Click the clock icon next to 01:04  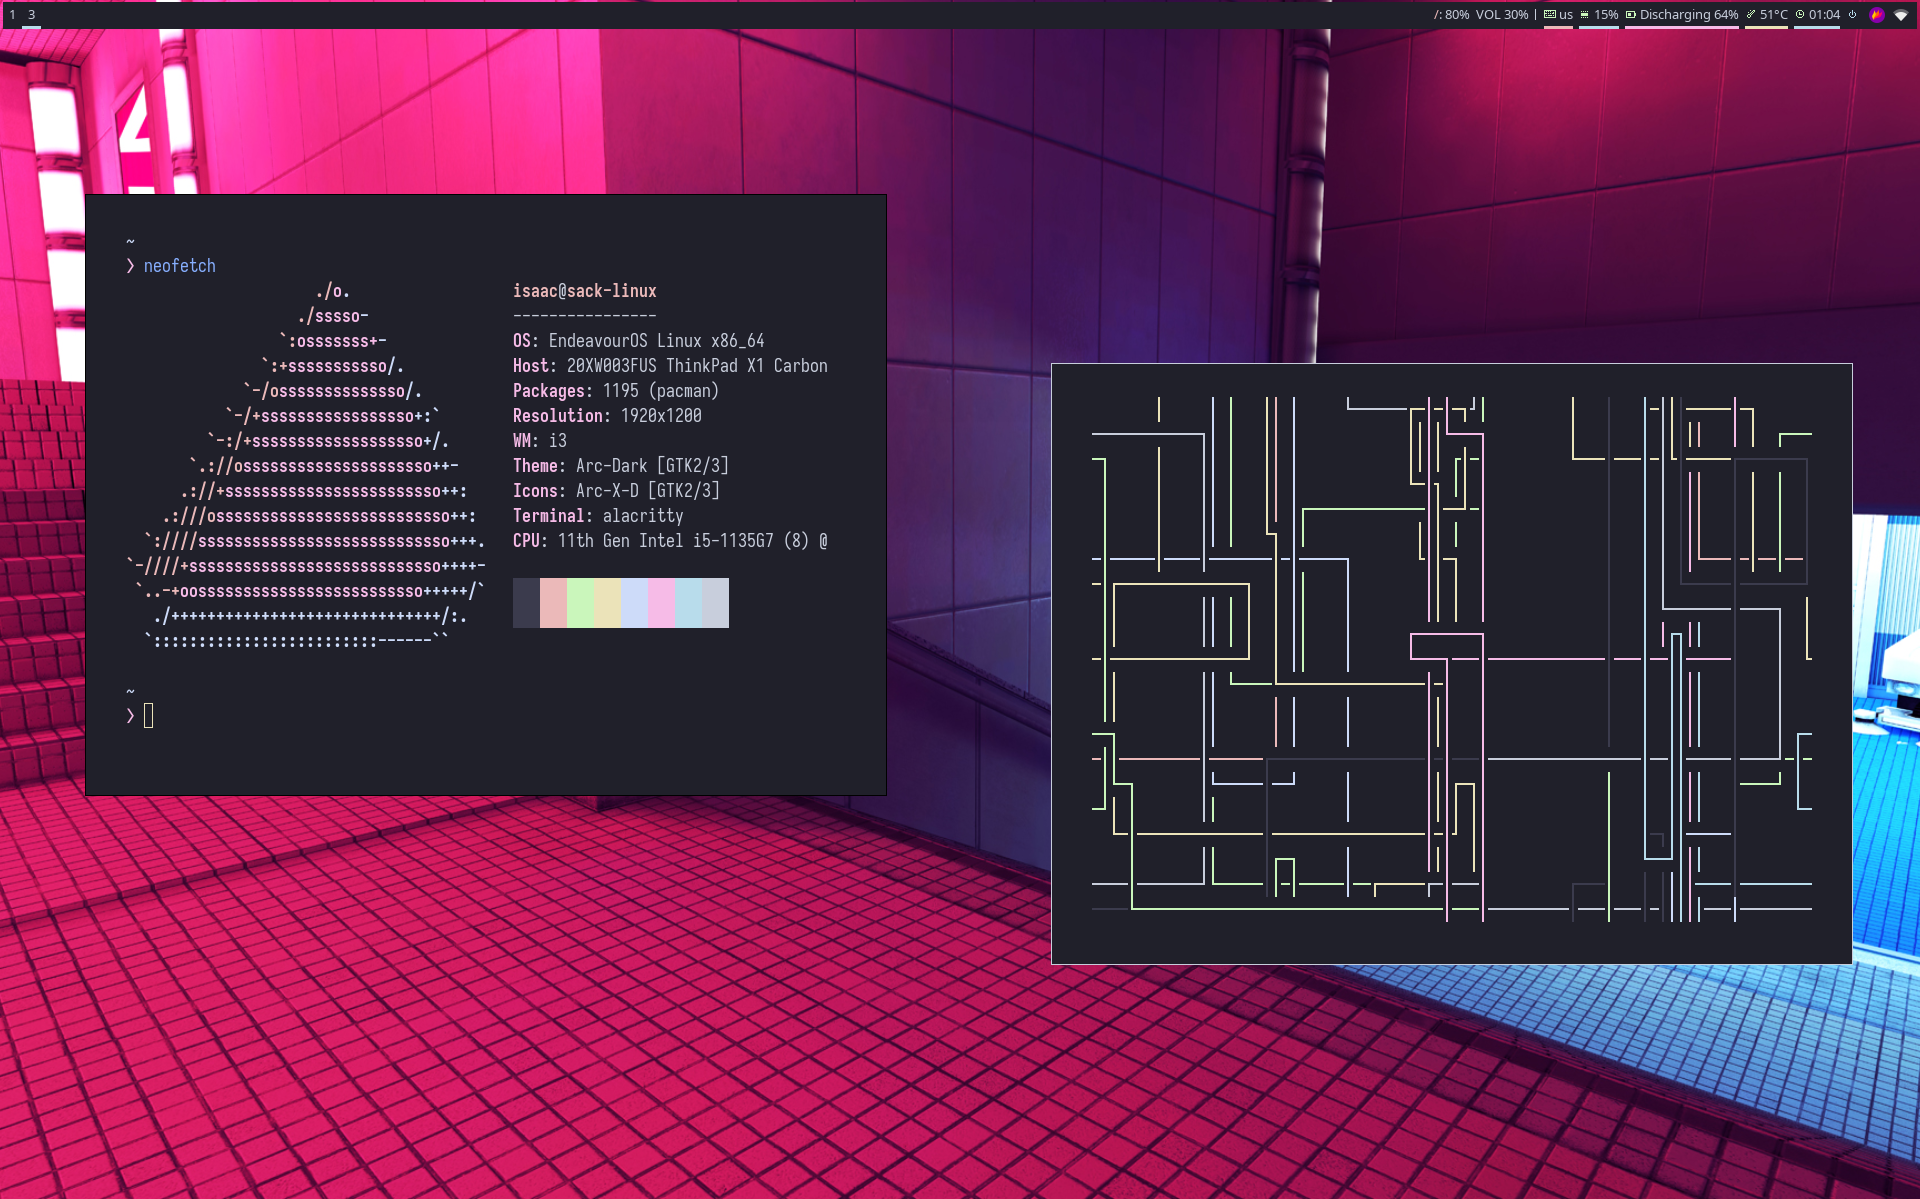[1800, 15]
